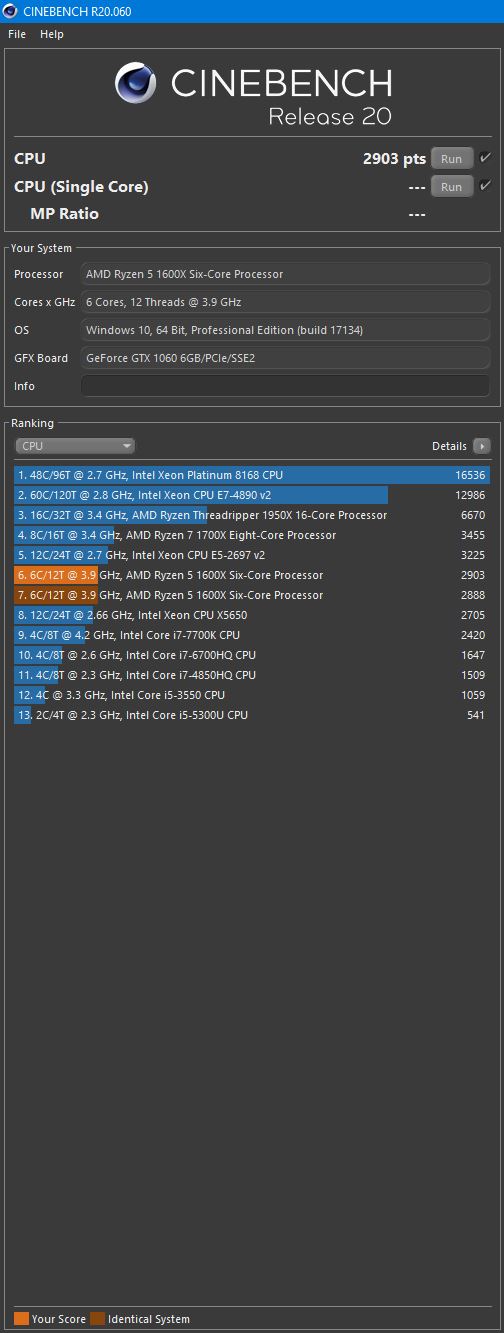Run the CPU Single Core benchmark

452,186
